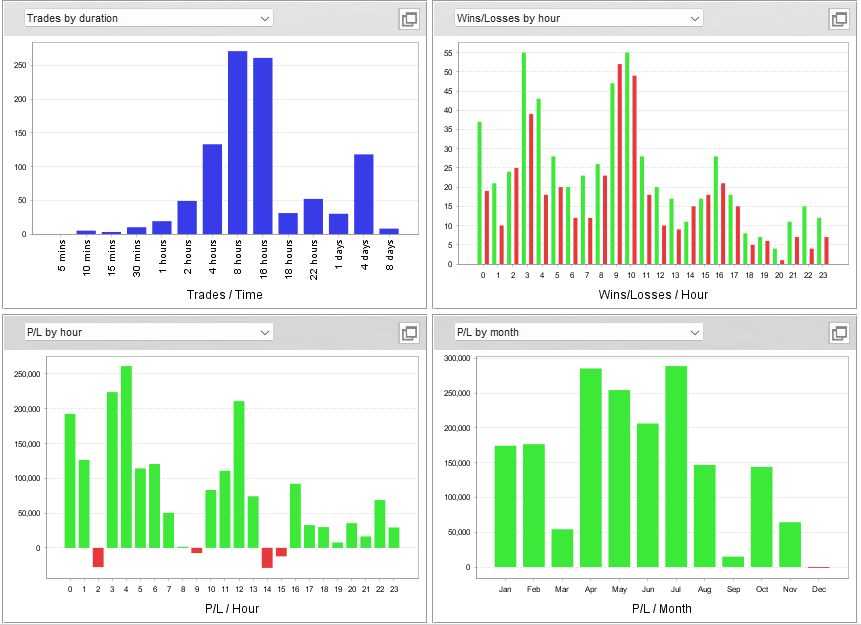The height and width of the screenshot is (625, 861).
Task: Open the P/L by month dropdown
Action: [579, 332]
